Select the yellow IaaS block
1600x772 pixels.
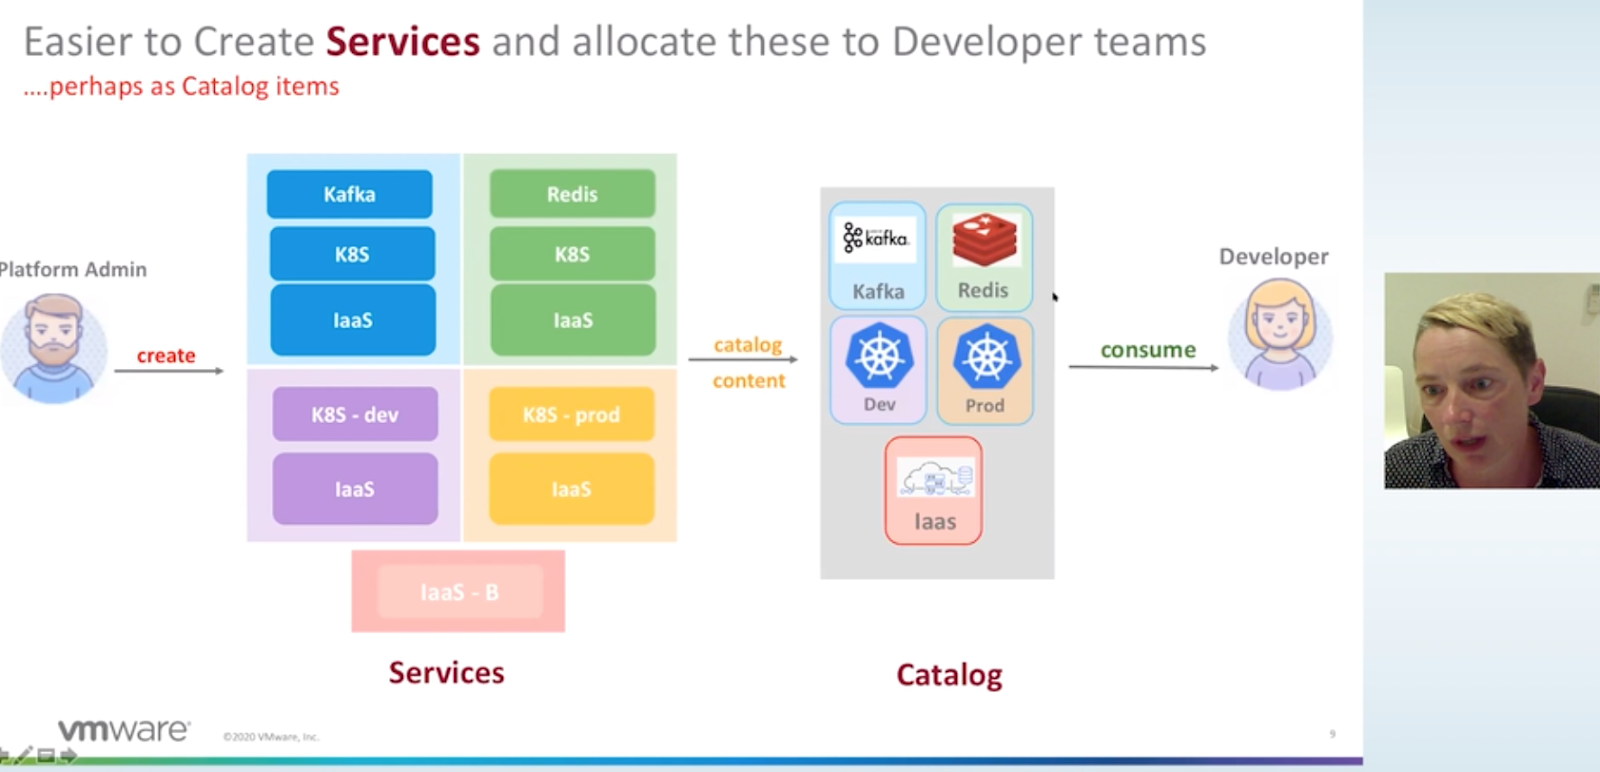click(571, 489)
